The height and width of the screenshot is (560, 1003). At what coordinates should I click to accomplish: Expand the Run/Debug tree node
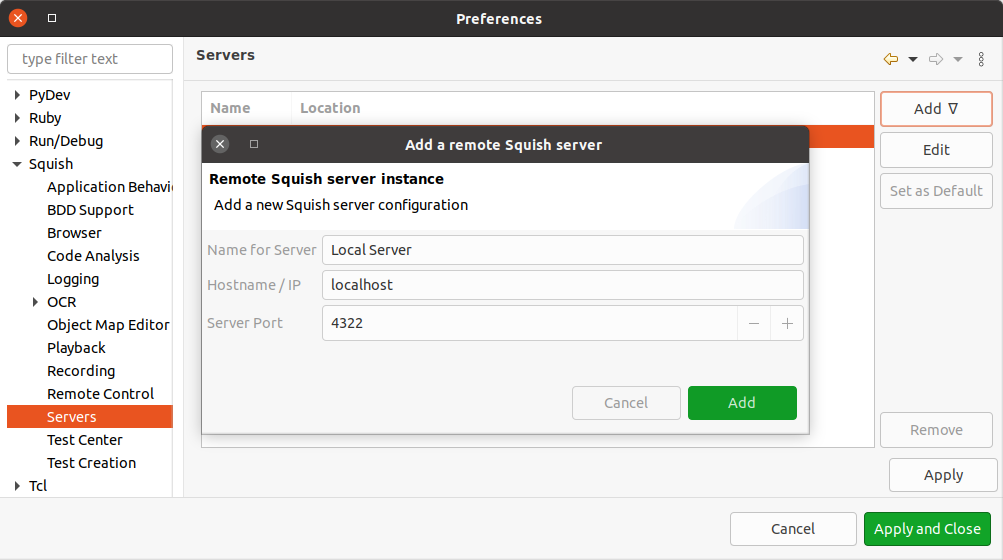coord(17,142)
